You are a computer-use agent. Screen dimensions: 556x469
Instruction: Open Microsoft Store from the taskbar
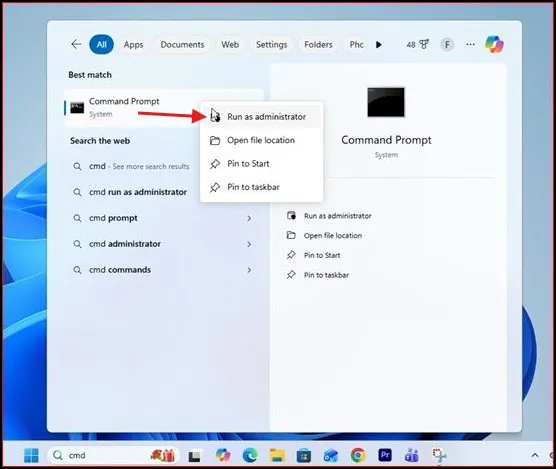point(304,456)
